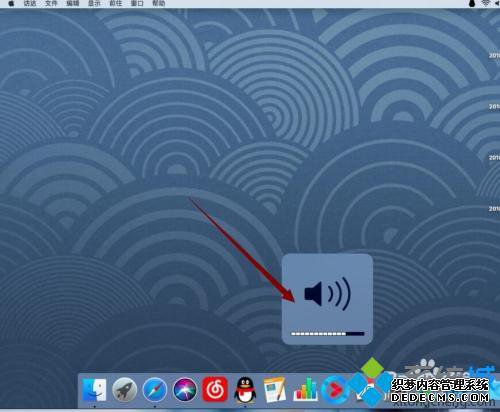Activate Siri from the dock
Screen dimensions: 500x412
185,390
